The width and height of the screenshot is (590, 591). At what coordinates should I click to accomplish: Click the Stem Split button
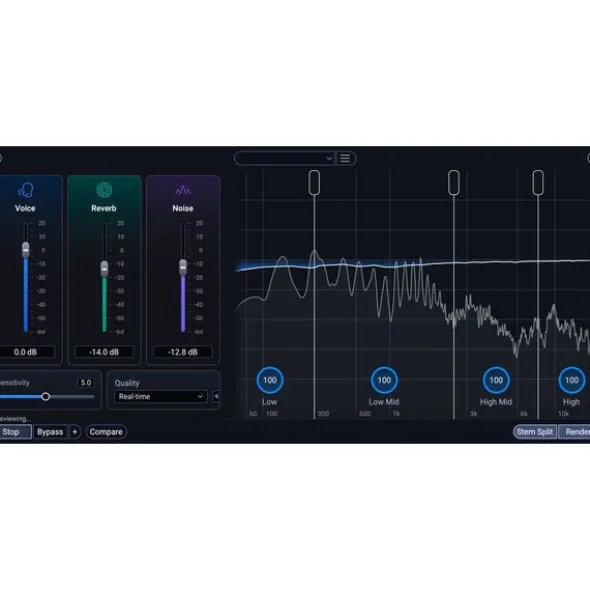pyautogui.click(x=535, y=432)
